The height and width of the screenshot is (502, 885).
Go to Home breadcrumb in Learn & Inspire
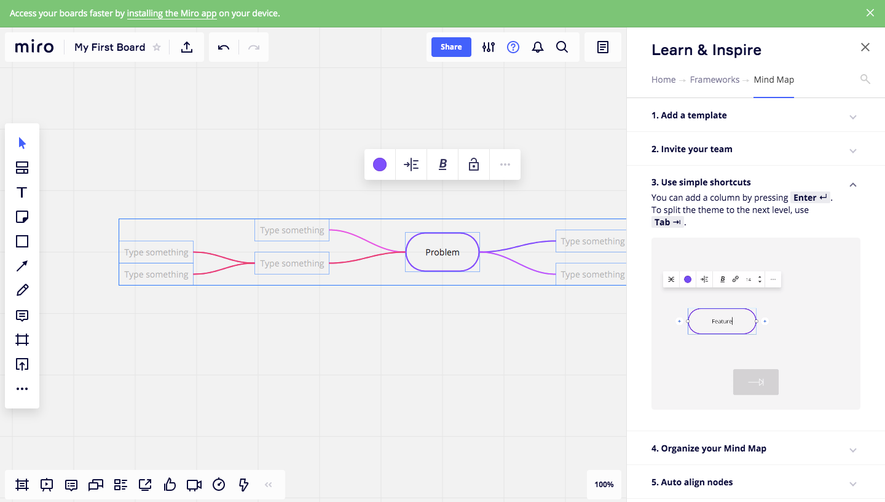(663, 80)
